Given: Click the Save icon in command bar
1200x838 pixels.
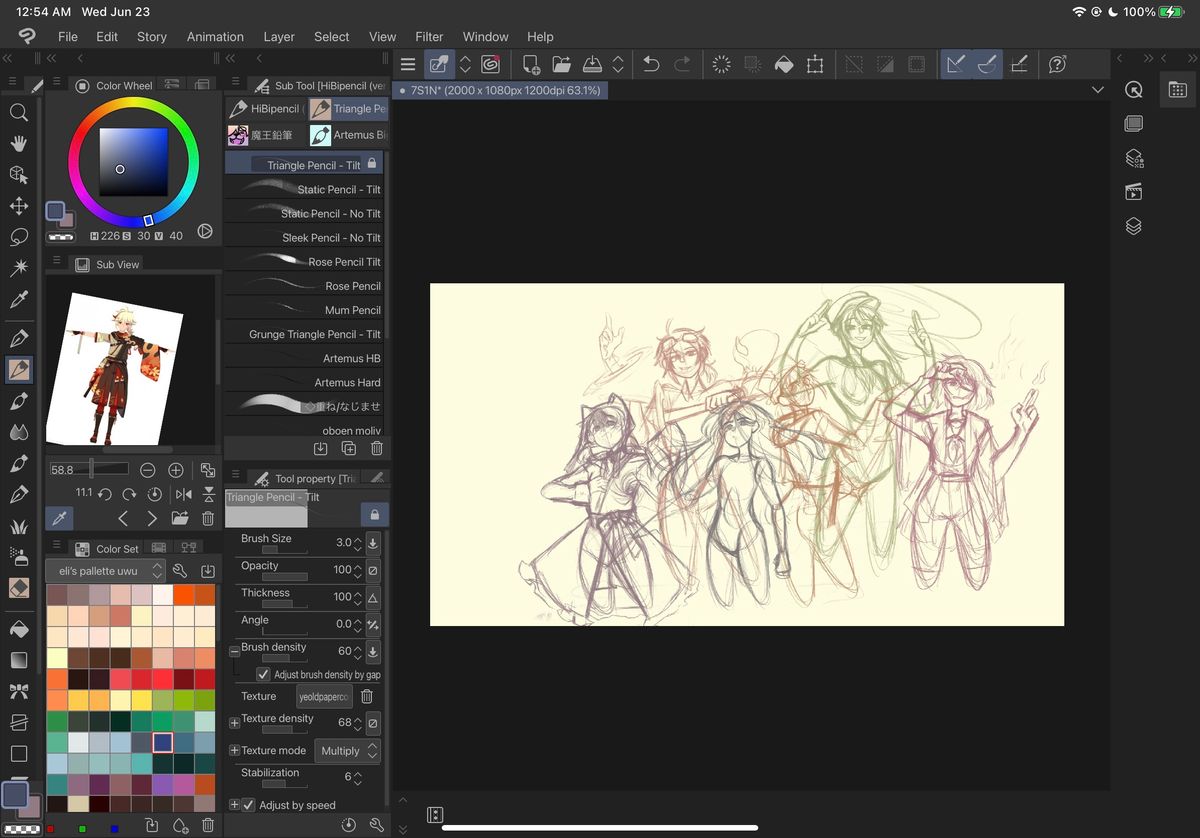Looking at the screenshot, I should [592, 64].
